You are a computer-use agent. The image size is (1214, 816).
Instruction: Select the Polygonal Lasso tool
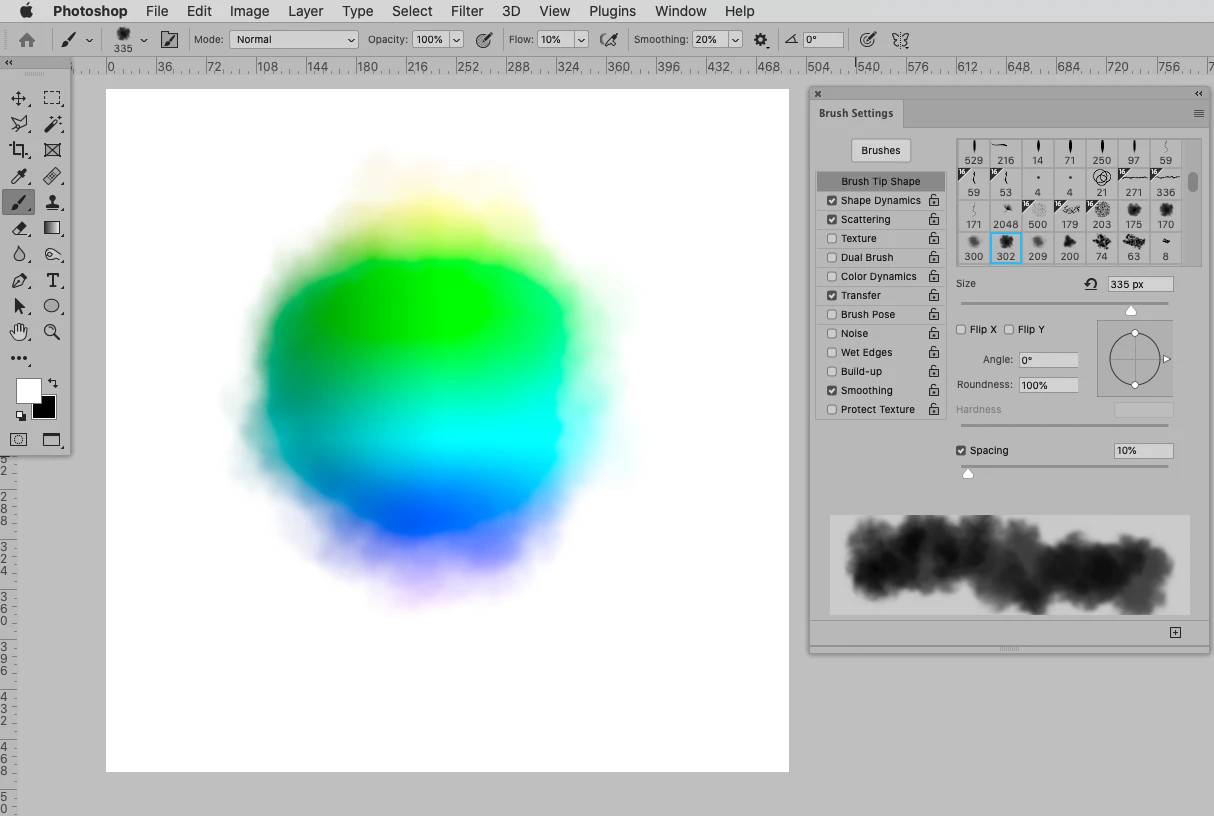click(19, 124)
